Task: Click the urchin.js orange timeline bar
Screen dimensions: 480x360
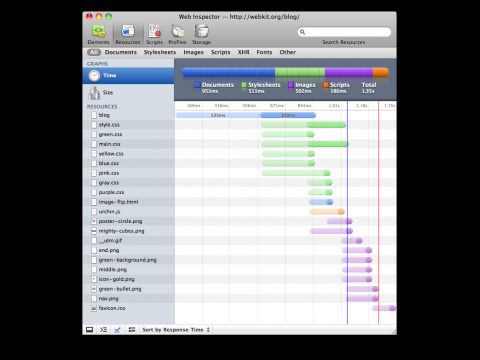Action: (x=327, y=212)
